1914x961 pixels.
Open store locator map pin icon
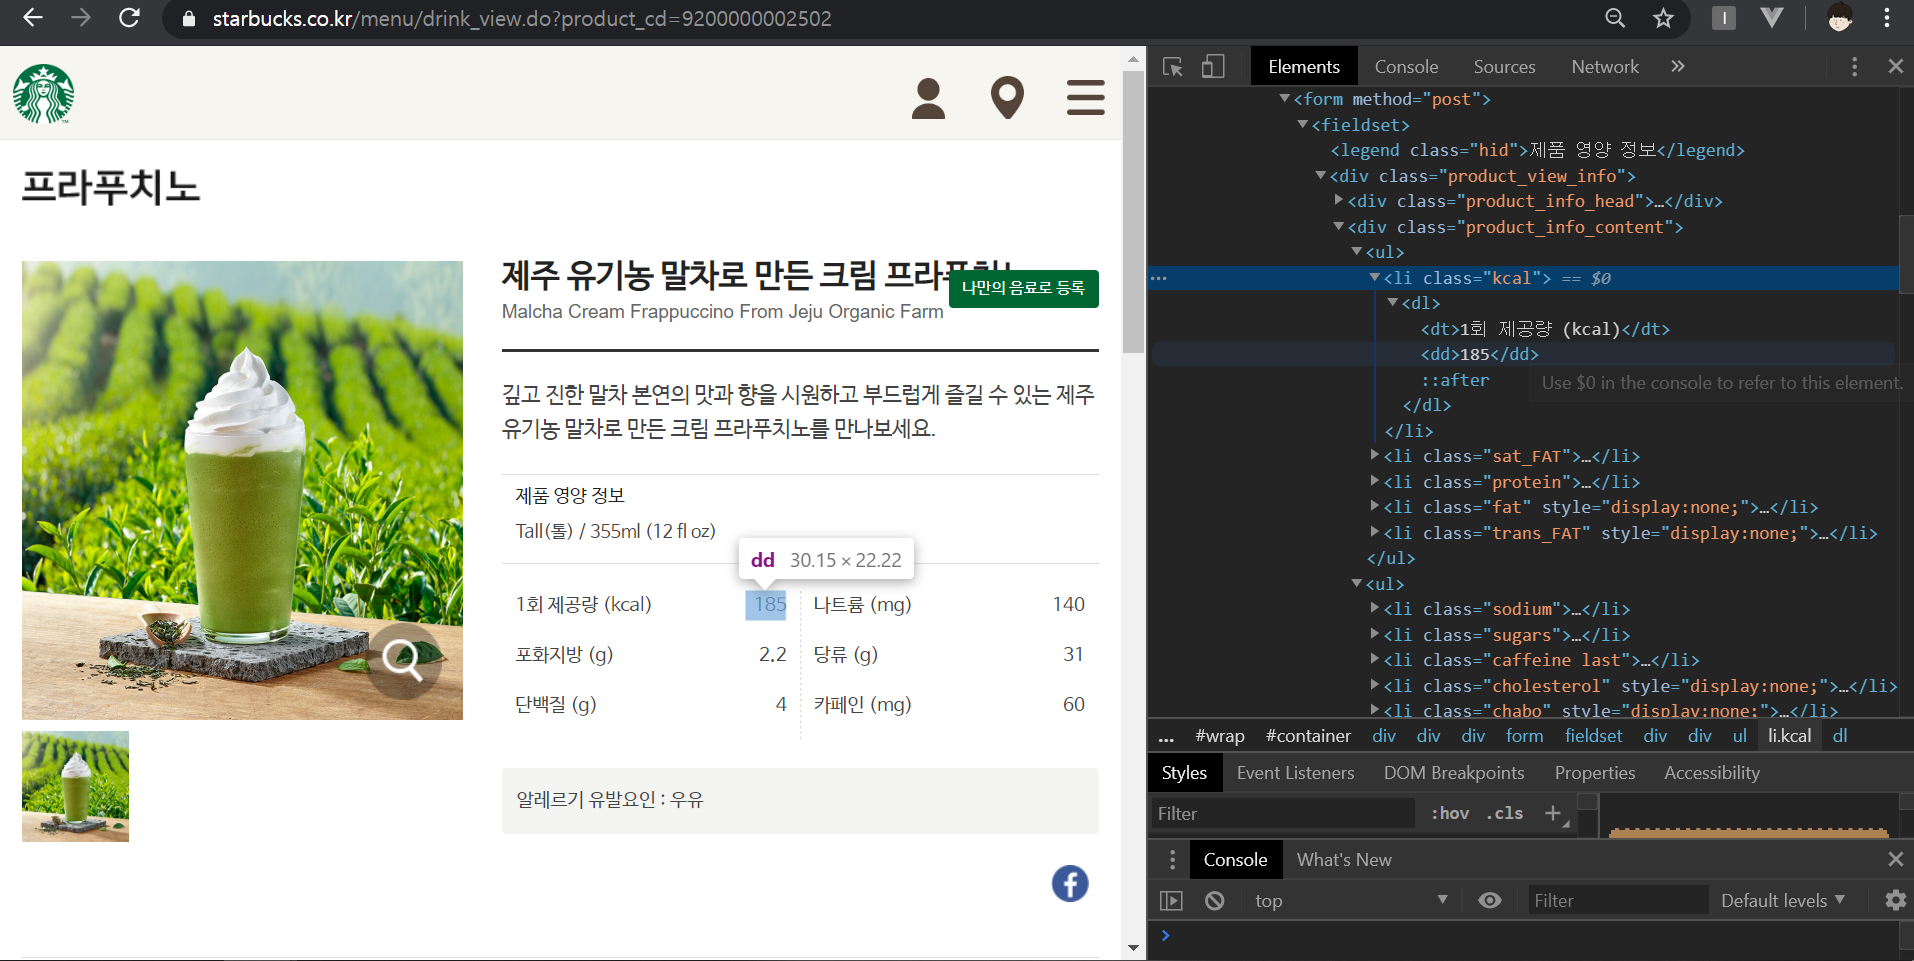1007,98
